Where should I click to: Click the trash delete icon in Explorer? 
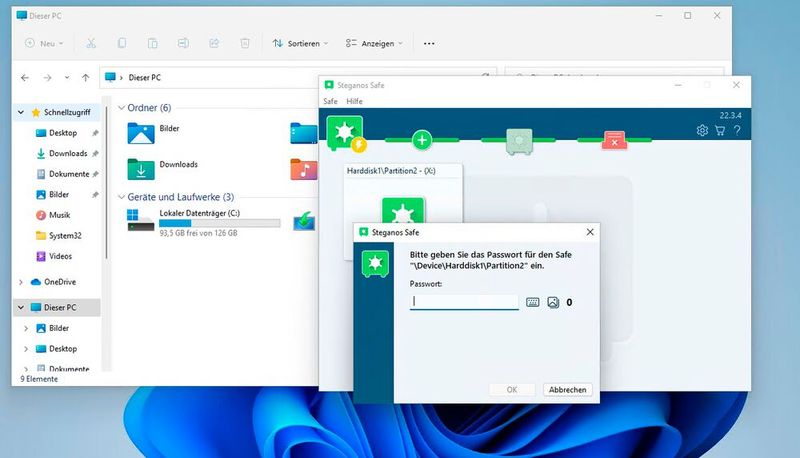click(245, 43)
